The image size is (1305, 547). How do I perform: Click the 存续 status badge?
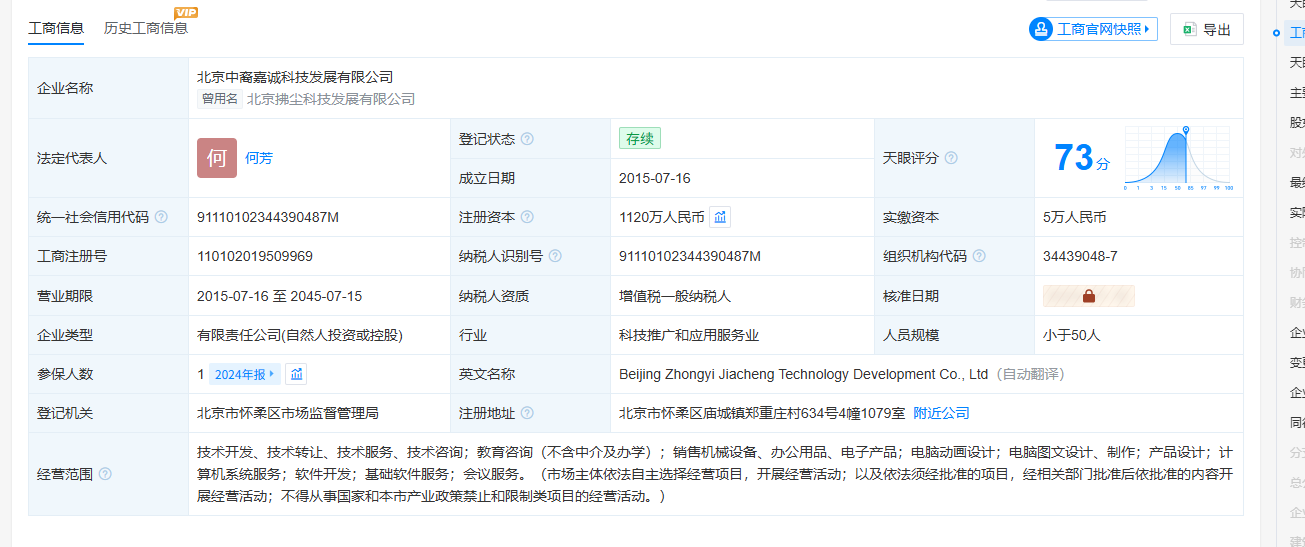(x=640, y=139)
